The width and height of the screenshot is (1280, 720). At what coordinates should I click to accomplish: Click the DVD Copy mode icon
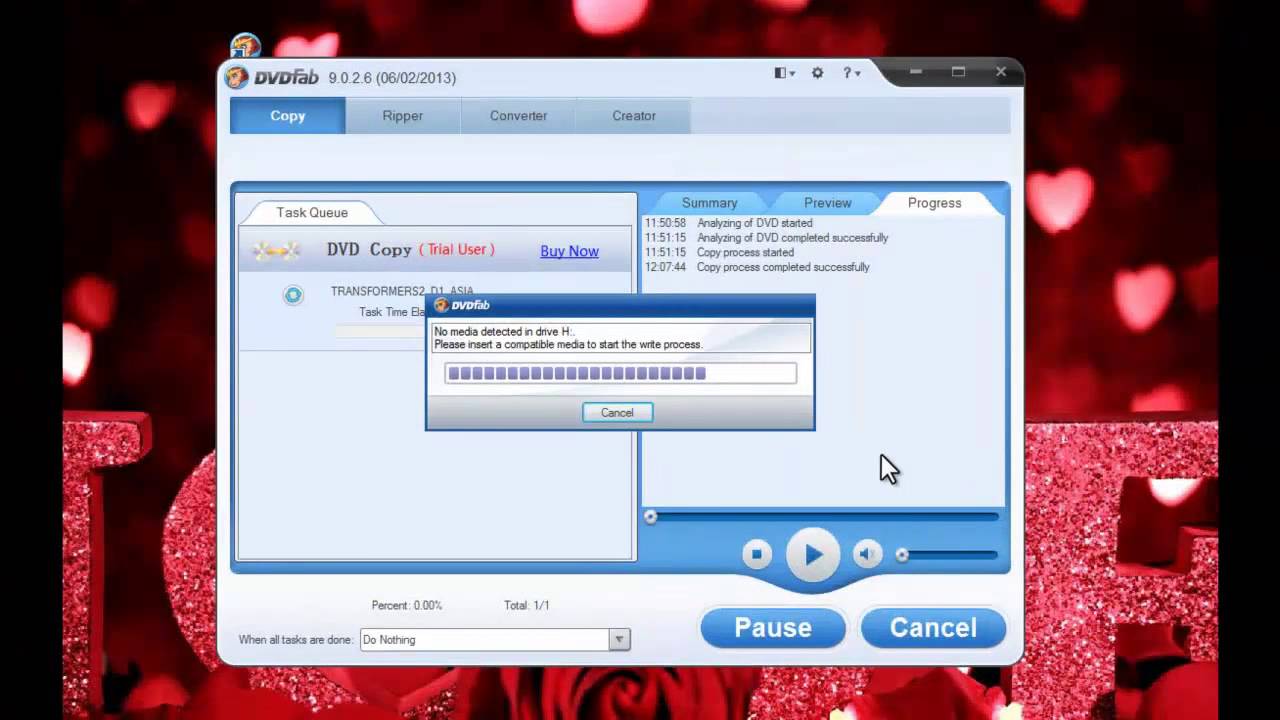pos(275,250)
